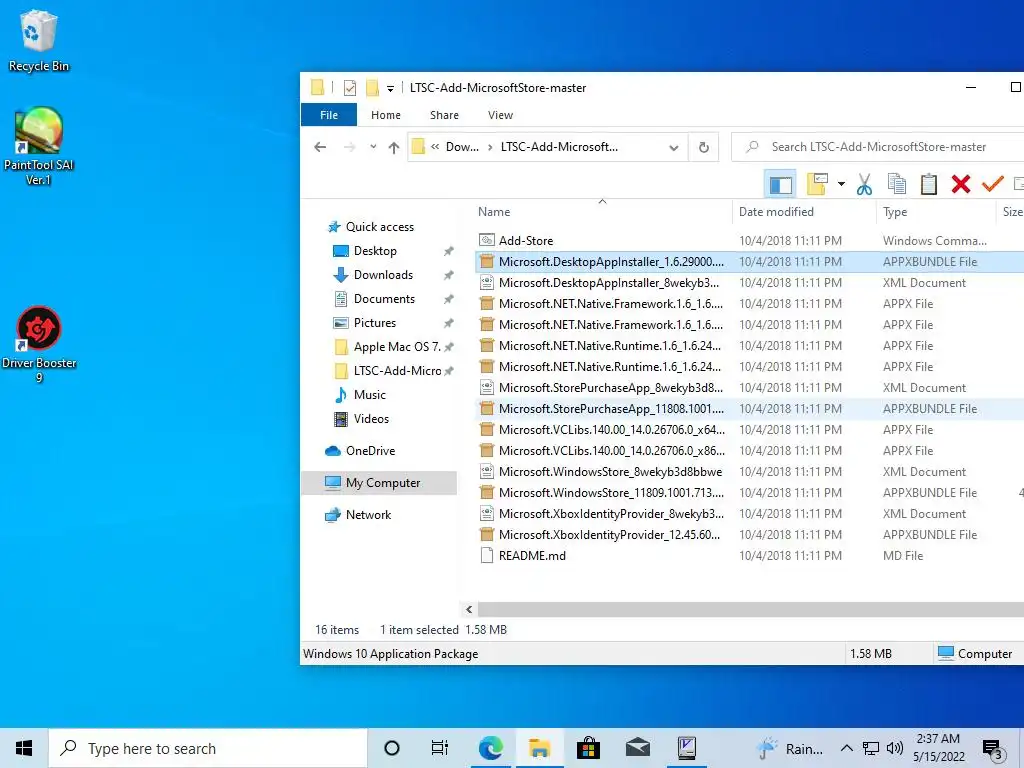The width and height of the screenshot is (1024, 768).
Task: Open Task View on taskbar
Action: click(x=440, y=748)
